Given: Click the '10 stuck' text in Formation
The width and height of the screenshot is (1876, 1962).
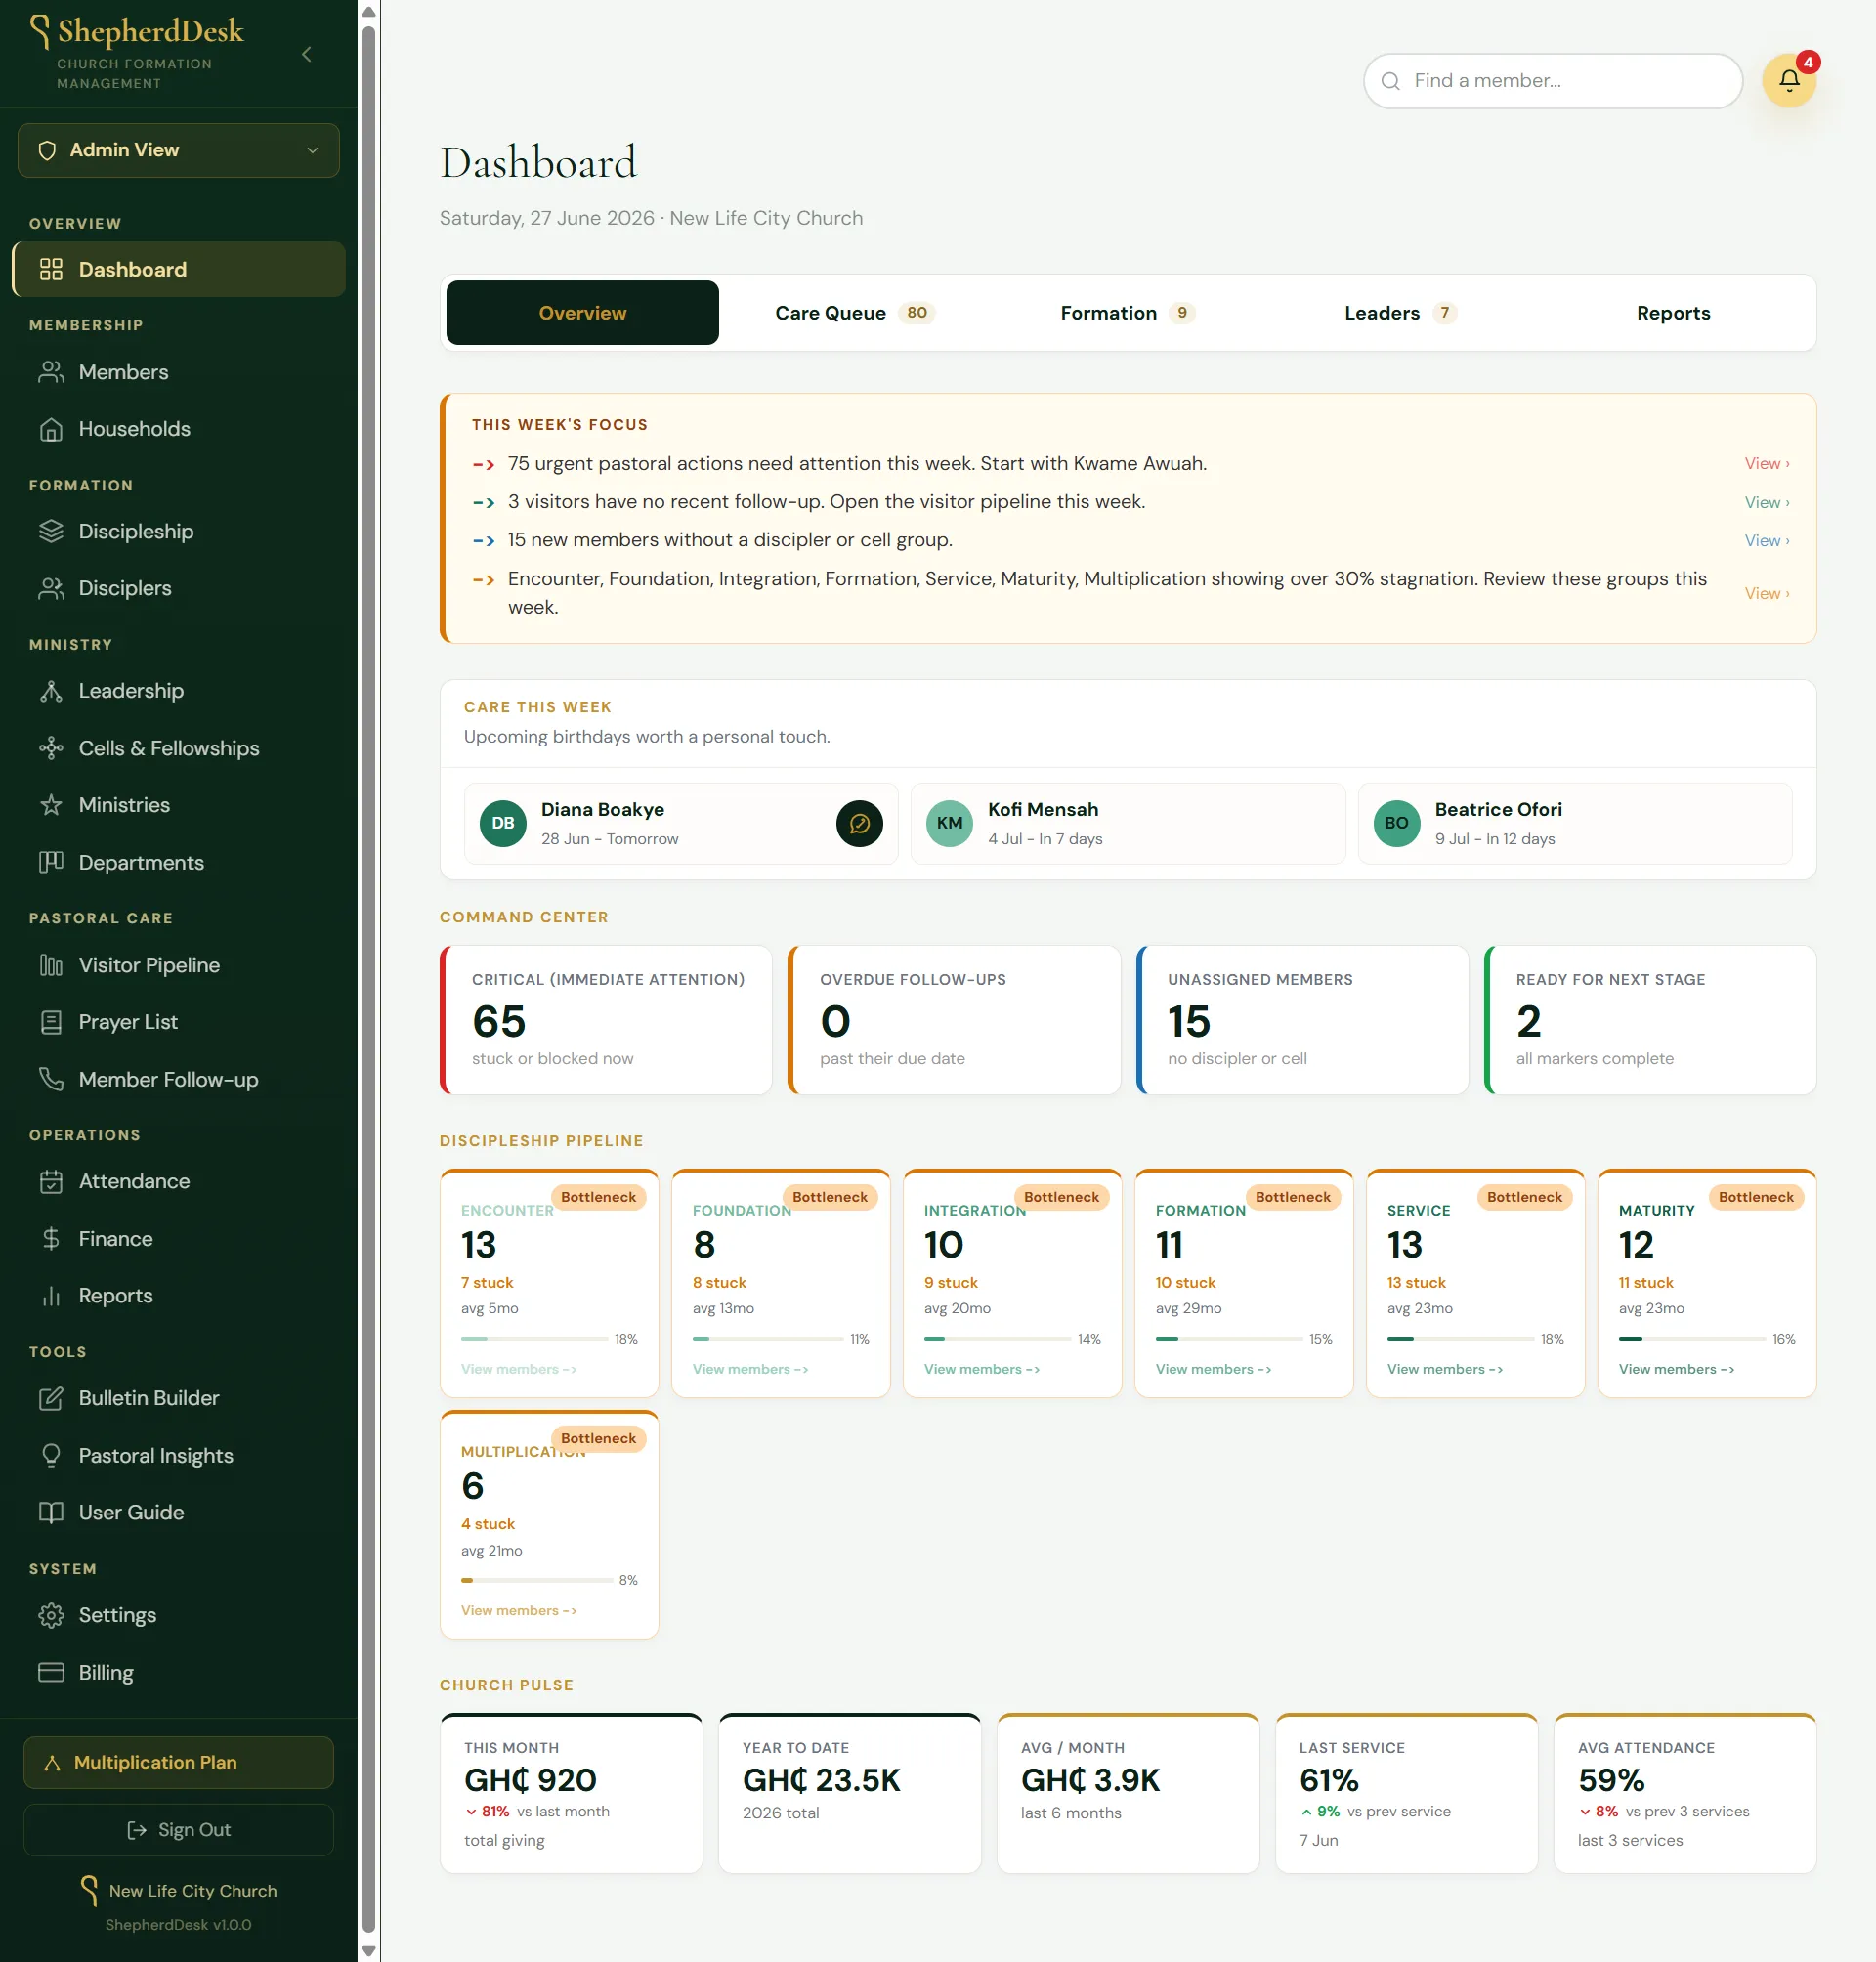Looking at the screenshot, I should 1185,1283.
